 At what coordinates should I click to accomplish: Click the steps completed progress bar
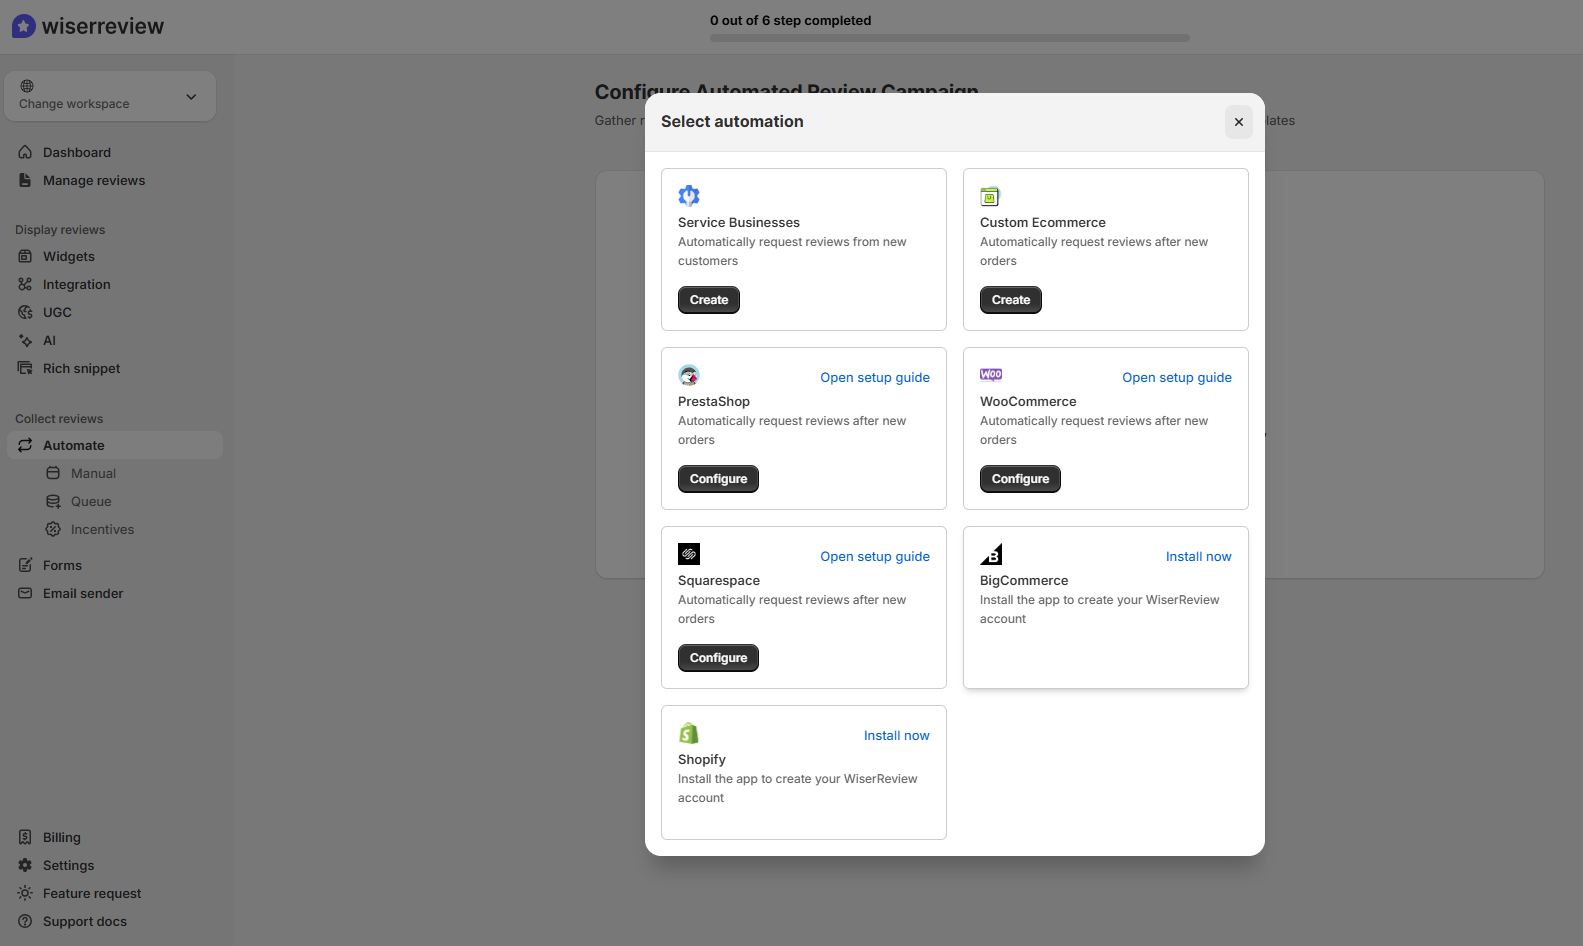950,38
